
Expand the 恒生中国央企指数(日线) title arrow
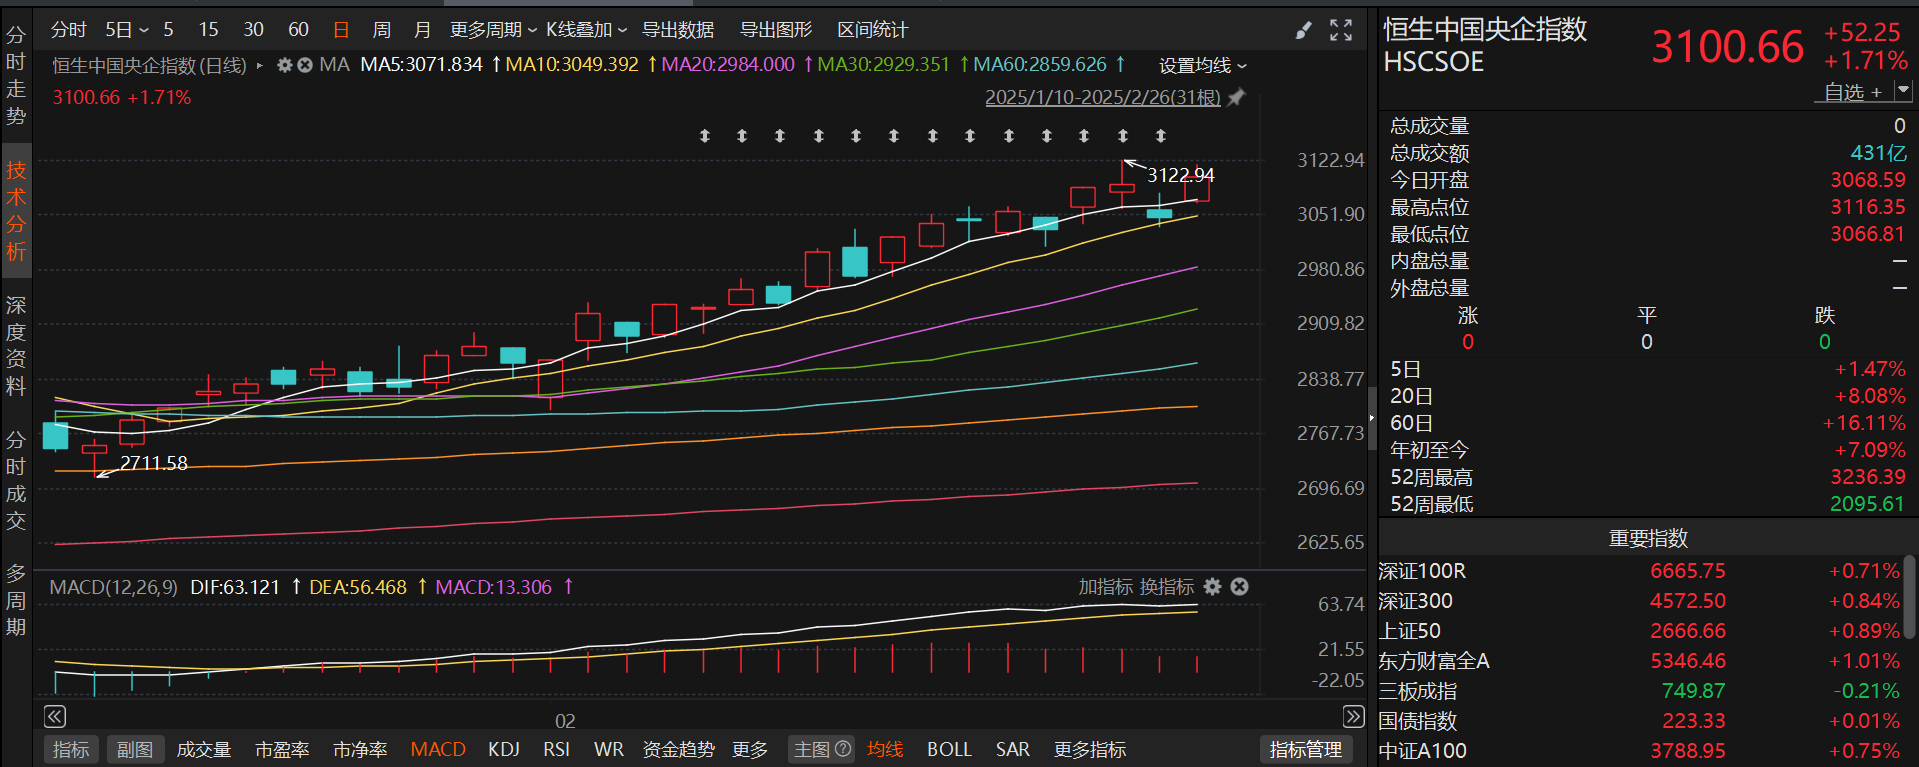click(x=260, y=65)
